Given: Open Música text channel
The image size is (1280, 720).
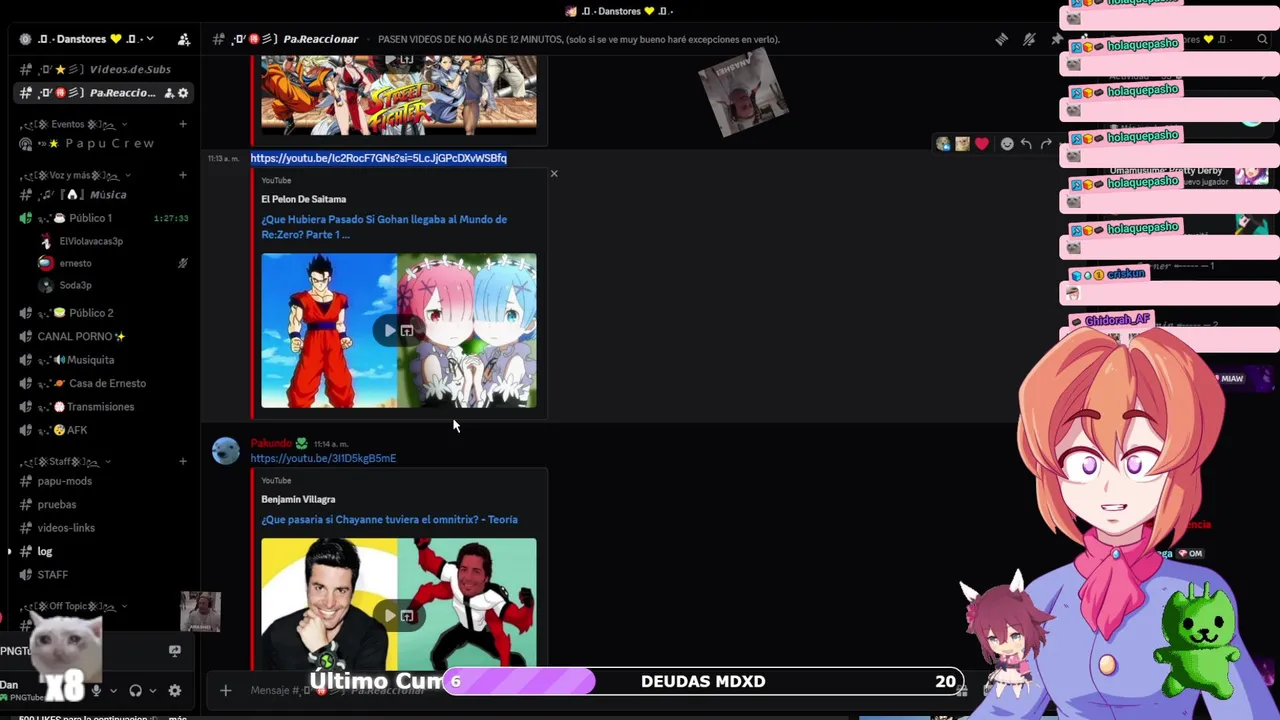Looking at the screenshot, I should (x=105, y=195).
